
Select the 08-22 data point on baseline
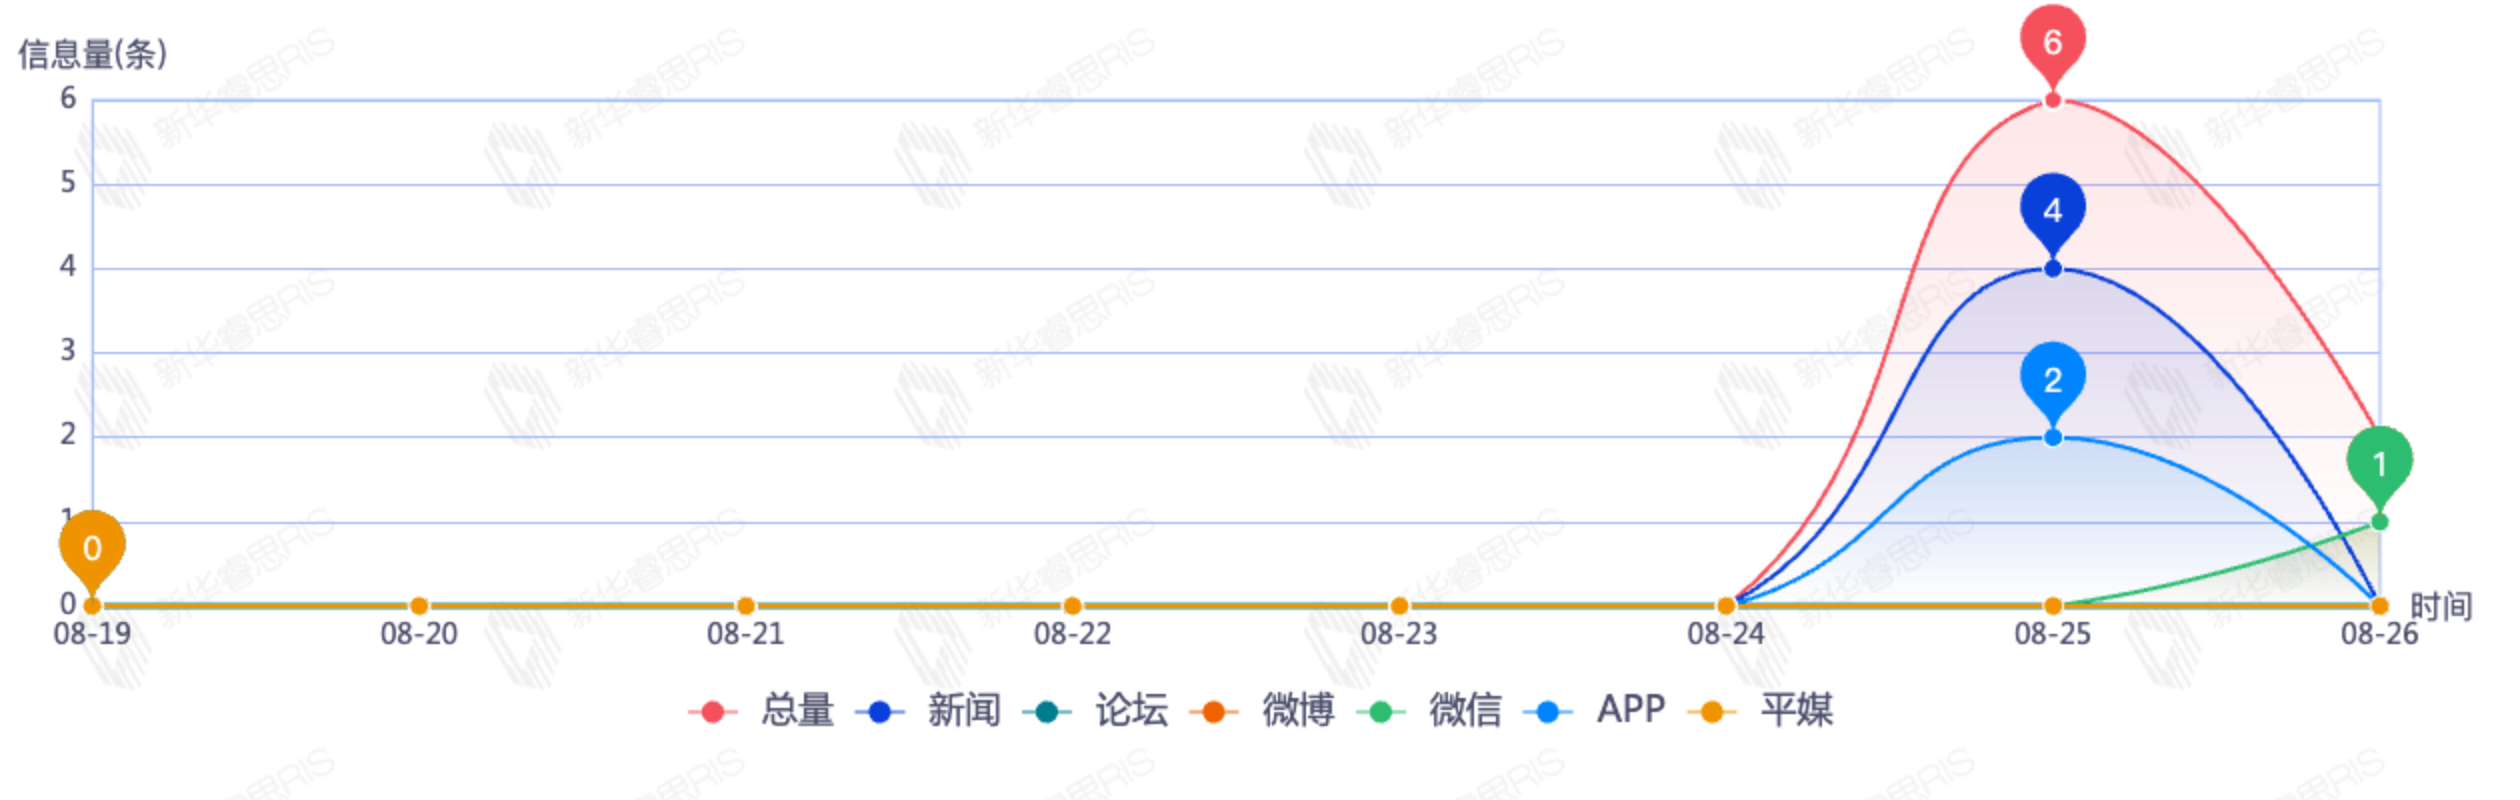click(x=1072, y=606)
